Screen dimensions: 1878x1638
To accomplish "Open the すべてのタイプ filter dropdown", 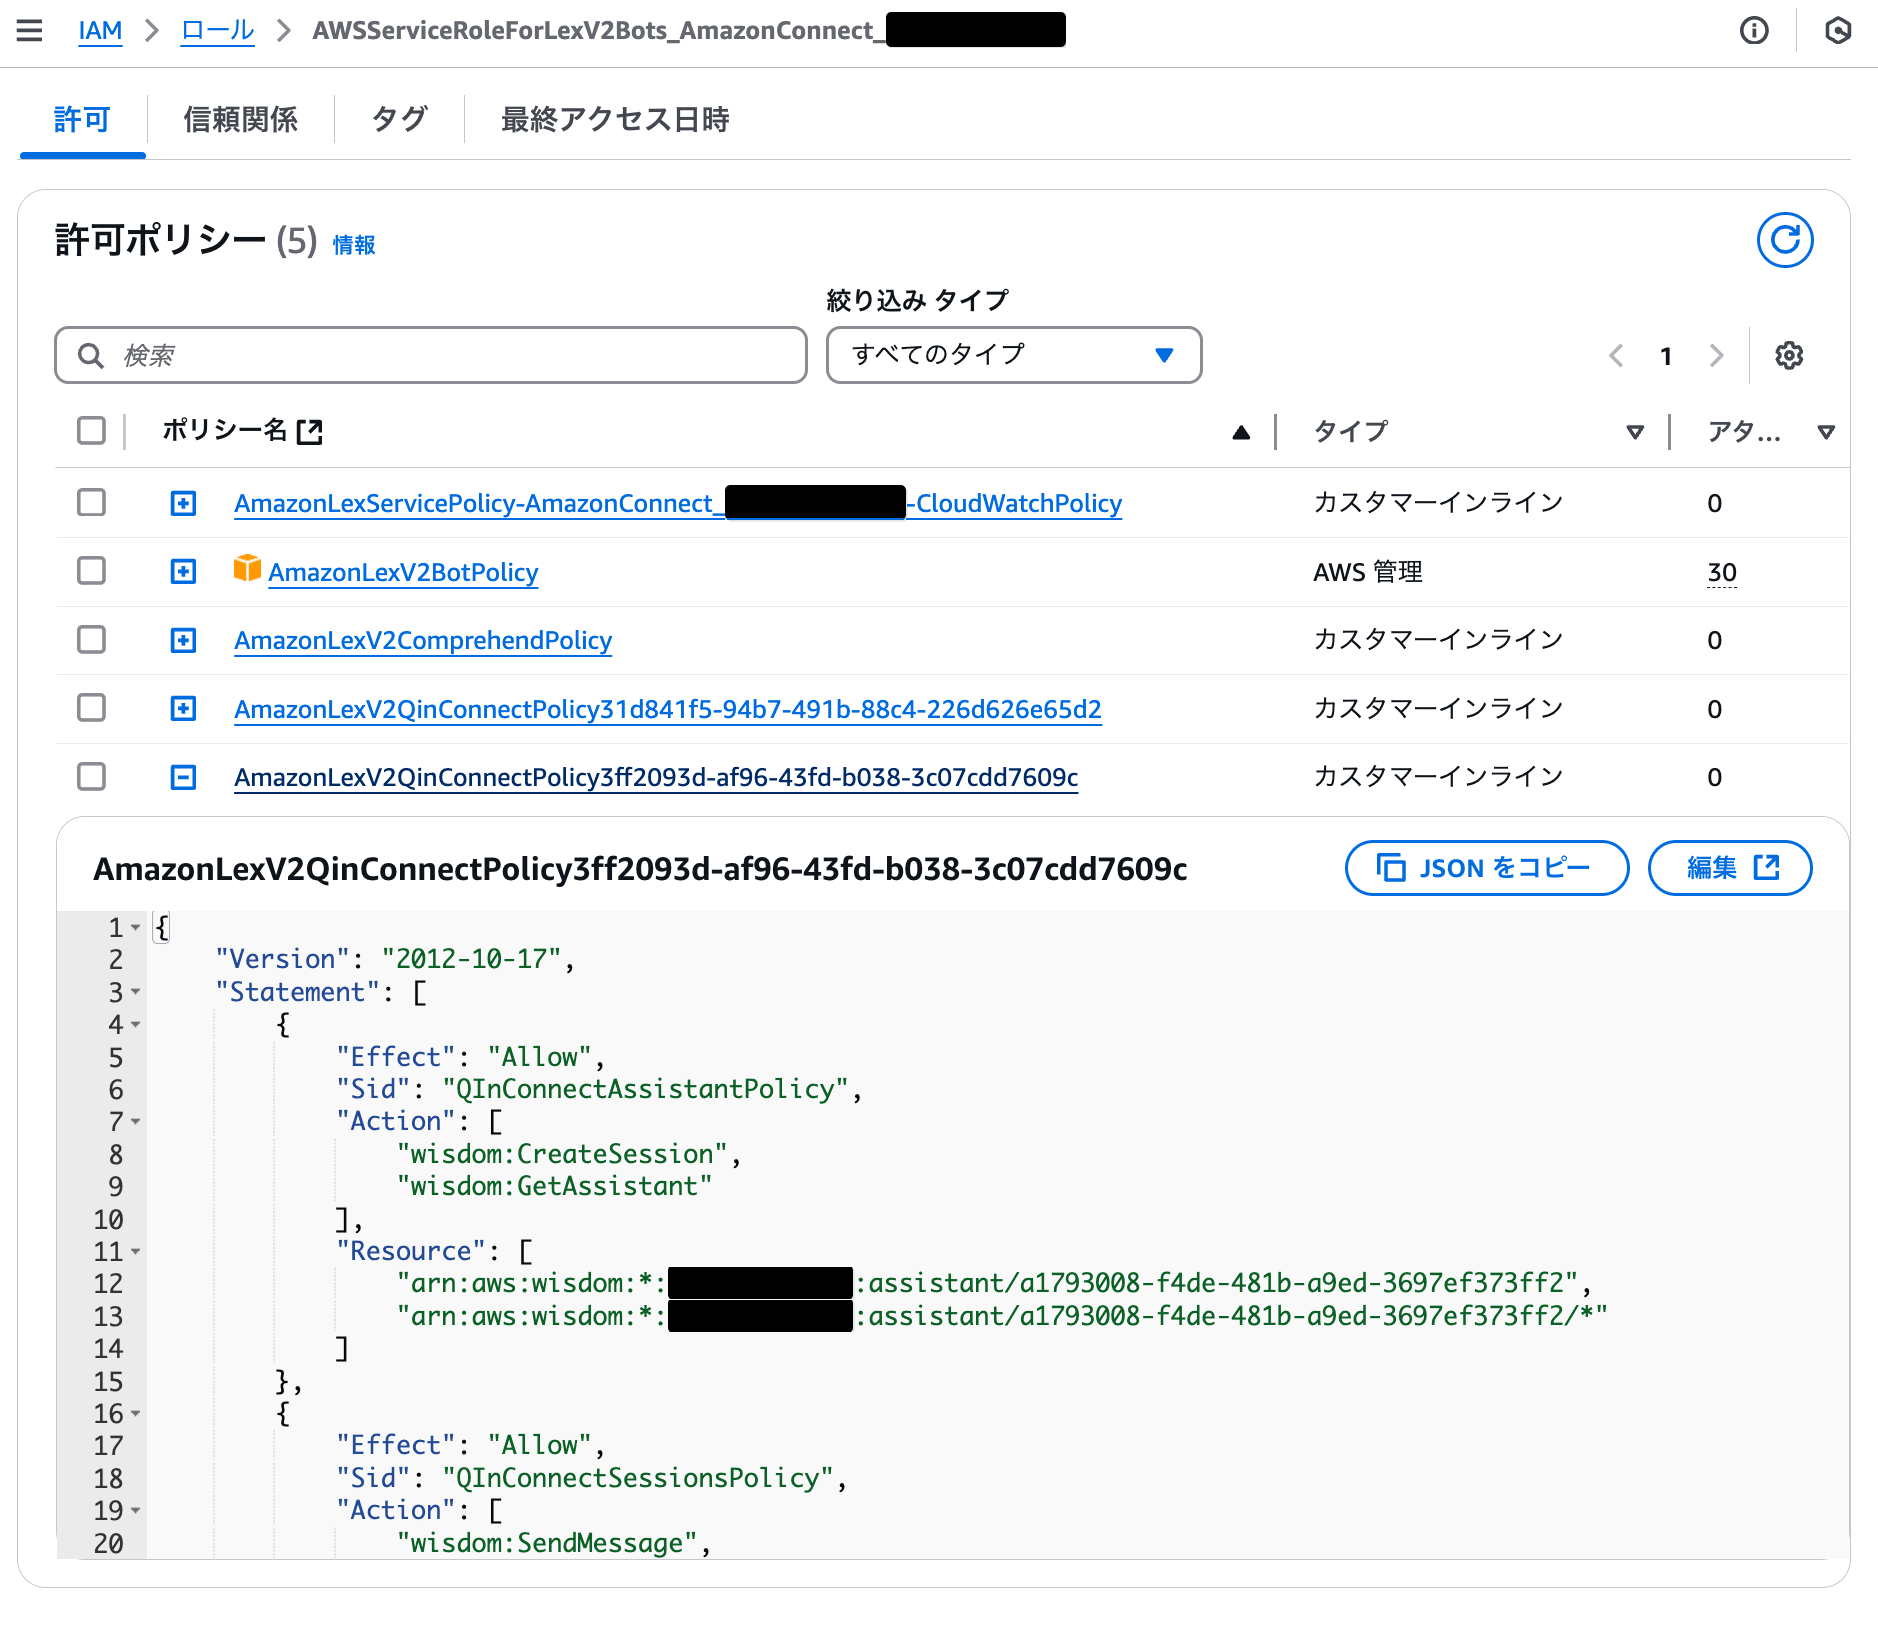I will point(1014,355).
